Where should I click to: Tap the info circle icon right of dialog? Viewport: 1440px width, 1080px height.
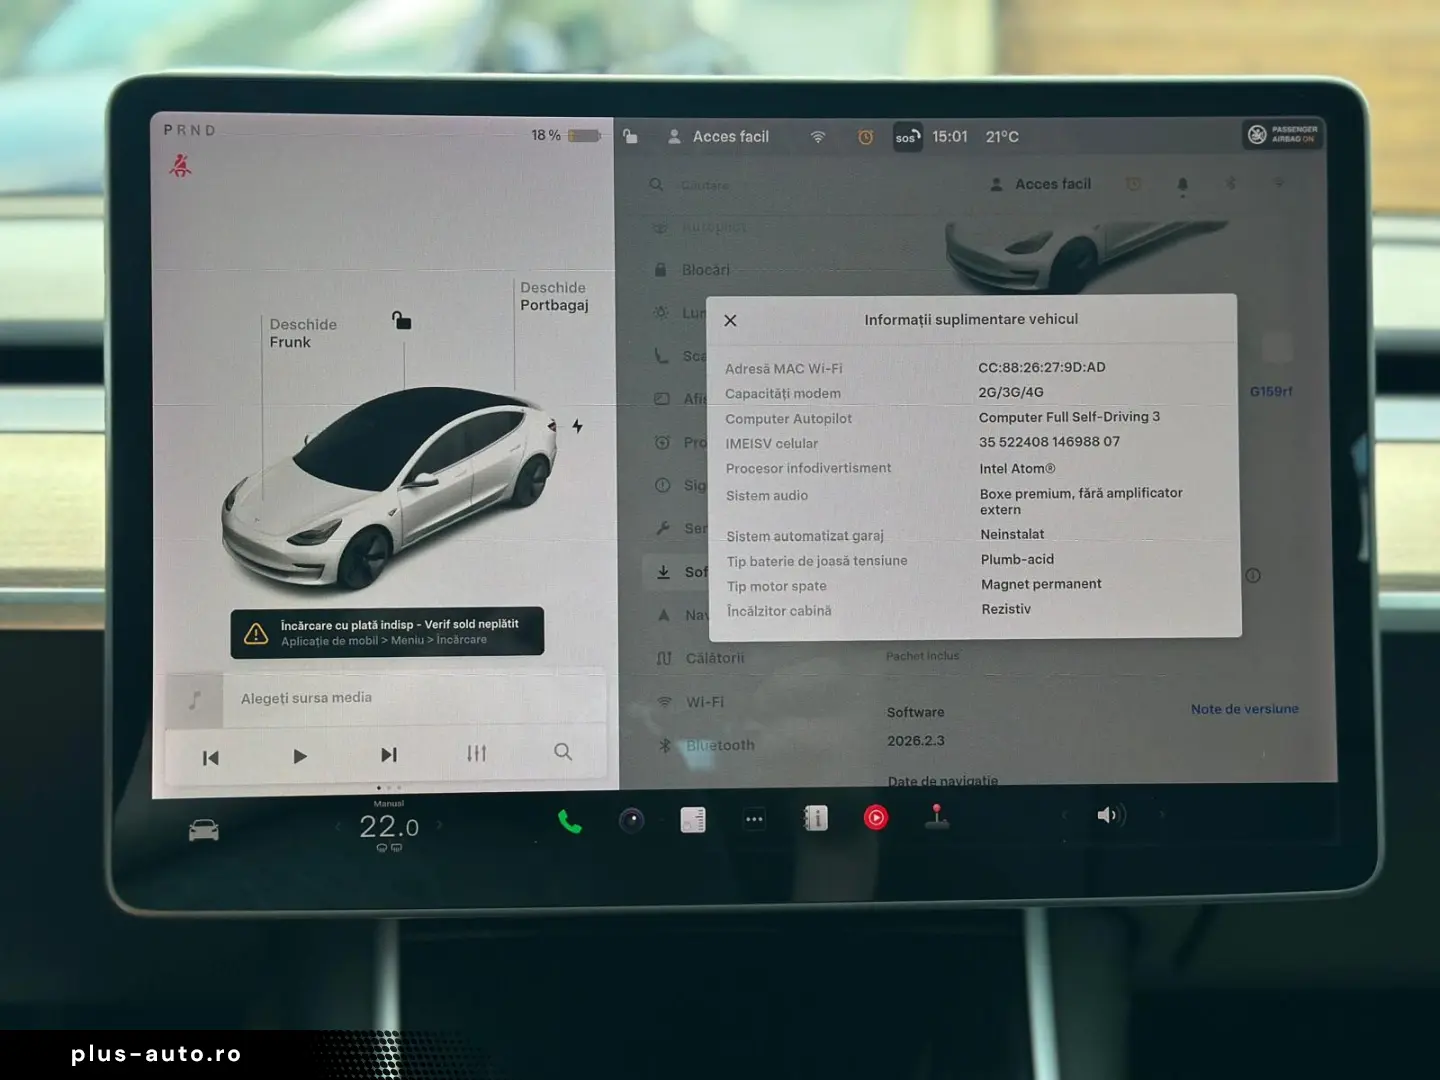[1253, 575]
